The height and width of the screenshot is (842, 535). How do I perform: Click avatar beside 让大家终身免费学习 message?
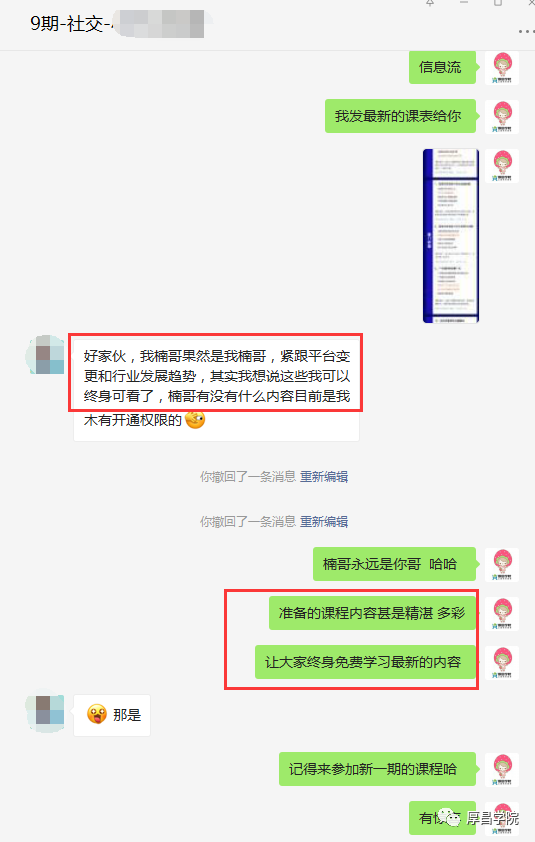[x=502, y=663]
